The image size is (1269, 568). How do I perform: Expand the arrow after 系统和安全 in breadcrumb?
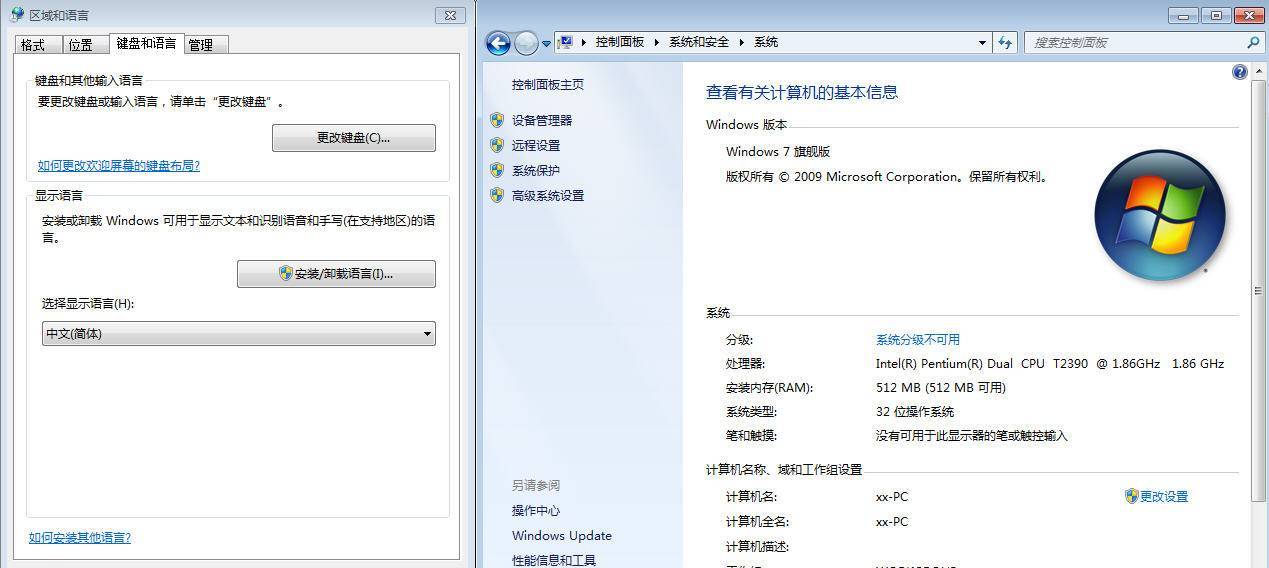[742, 42]
